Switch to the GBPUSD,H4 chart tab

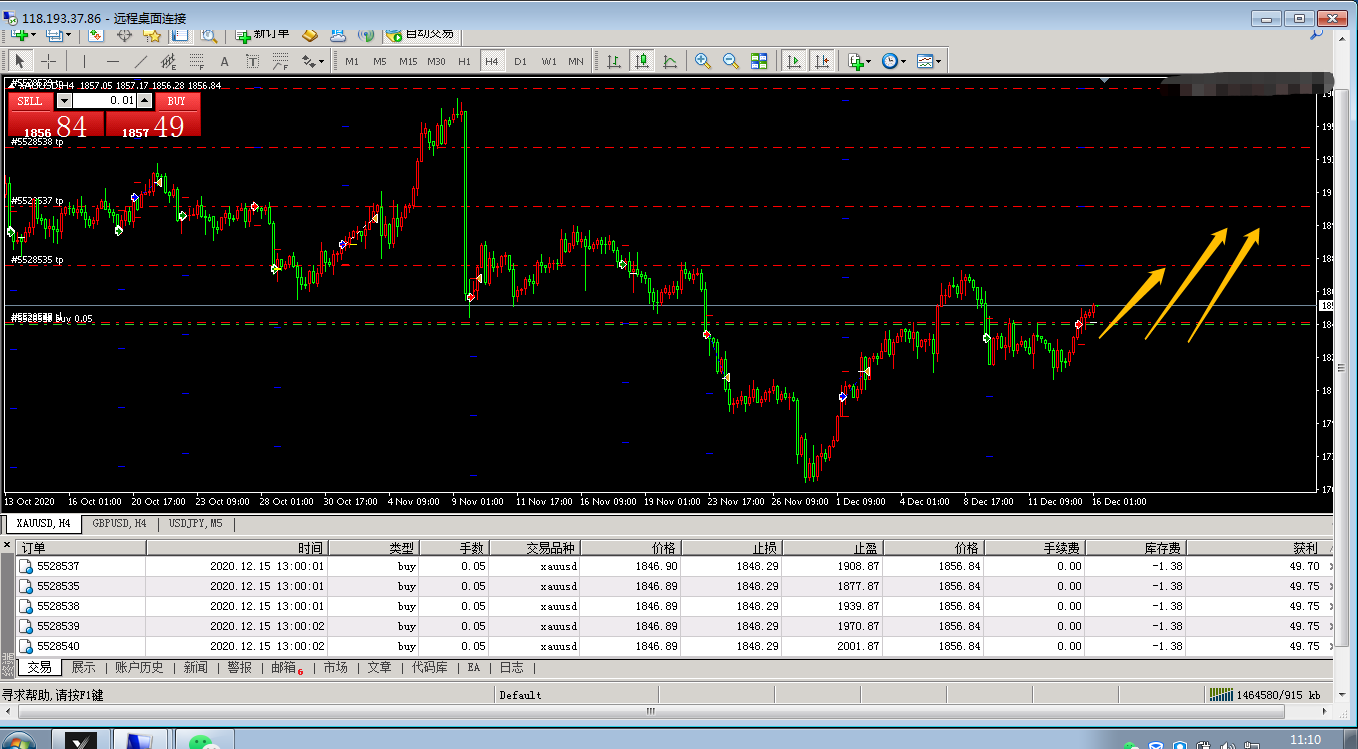pos(119,523)
